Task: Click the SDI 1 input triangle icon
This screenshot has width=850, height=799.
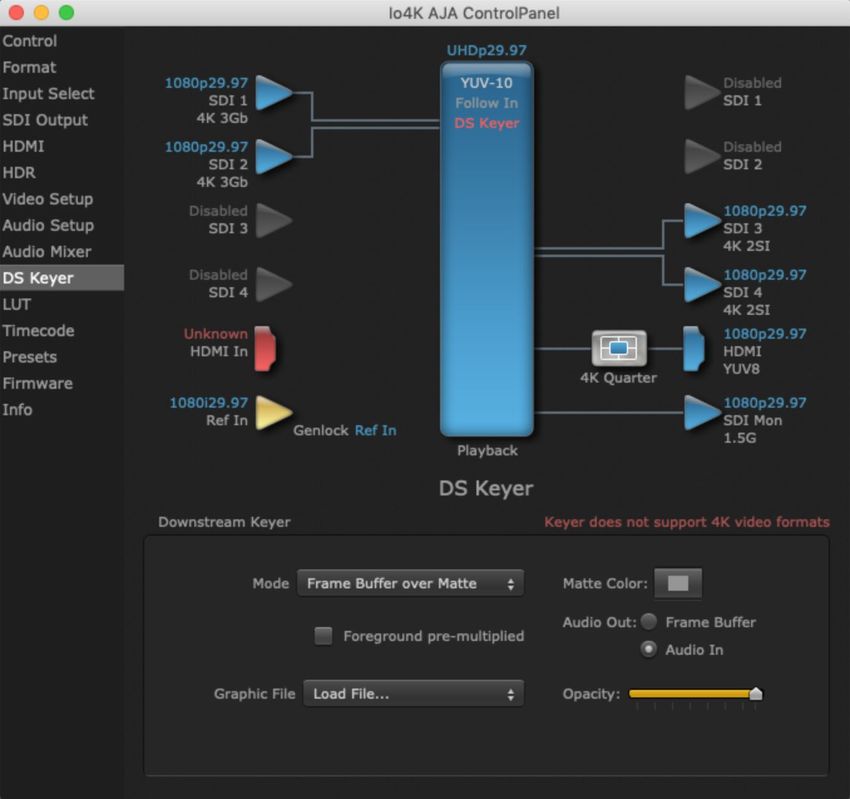Action: click(x=274, y=93)
